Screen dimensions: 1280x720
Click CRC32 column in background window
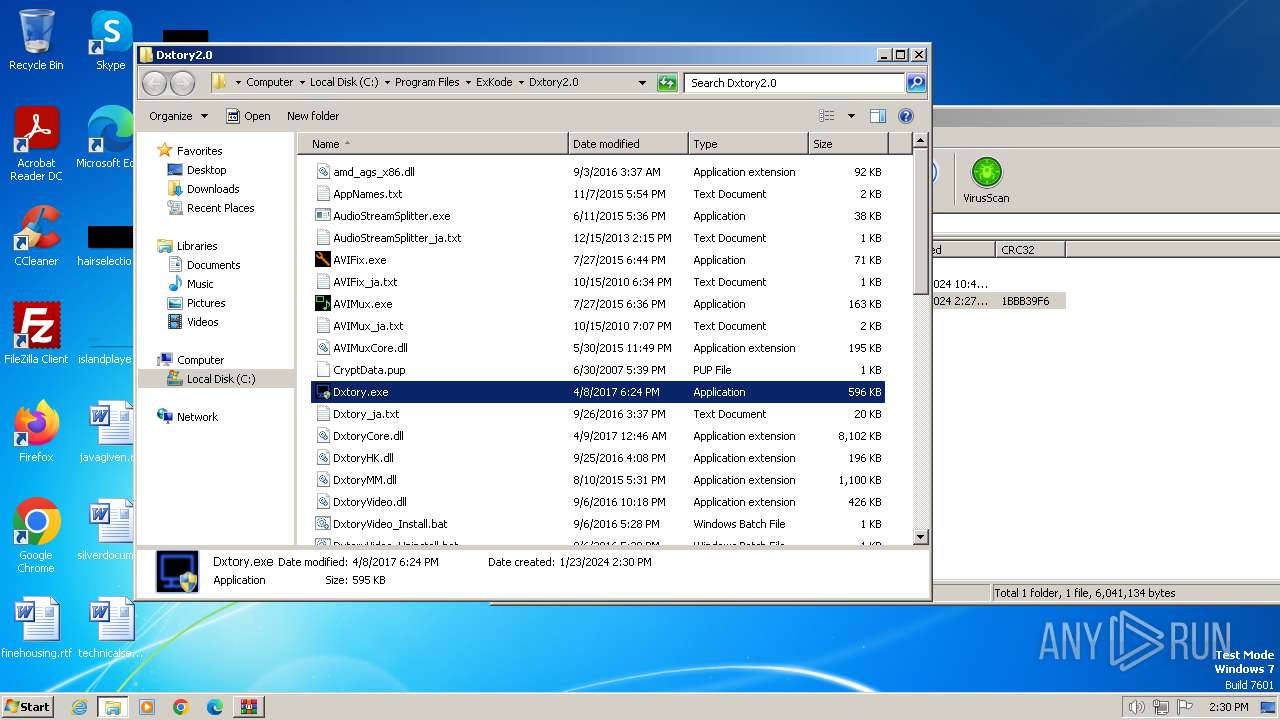pos(1030,249)
